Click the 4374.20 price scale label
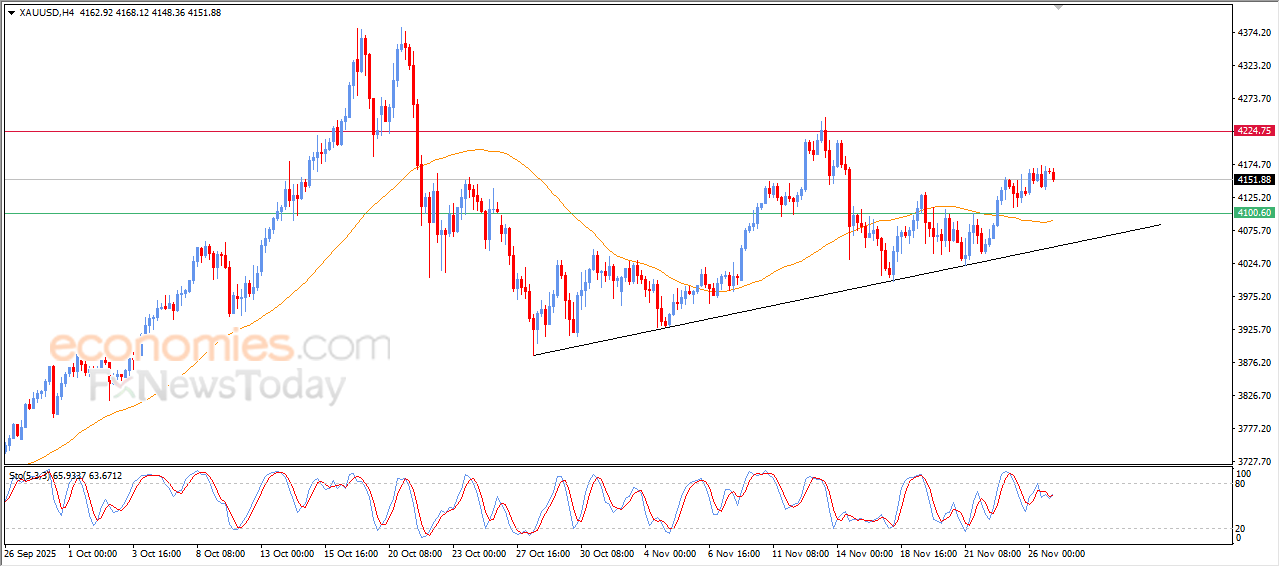 click(x=1254, y=33)
